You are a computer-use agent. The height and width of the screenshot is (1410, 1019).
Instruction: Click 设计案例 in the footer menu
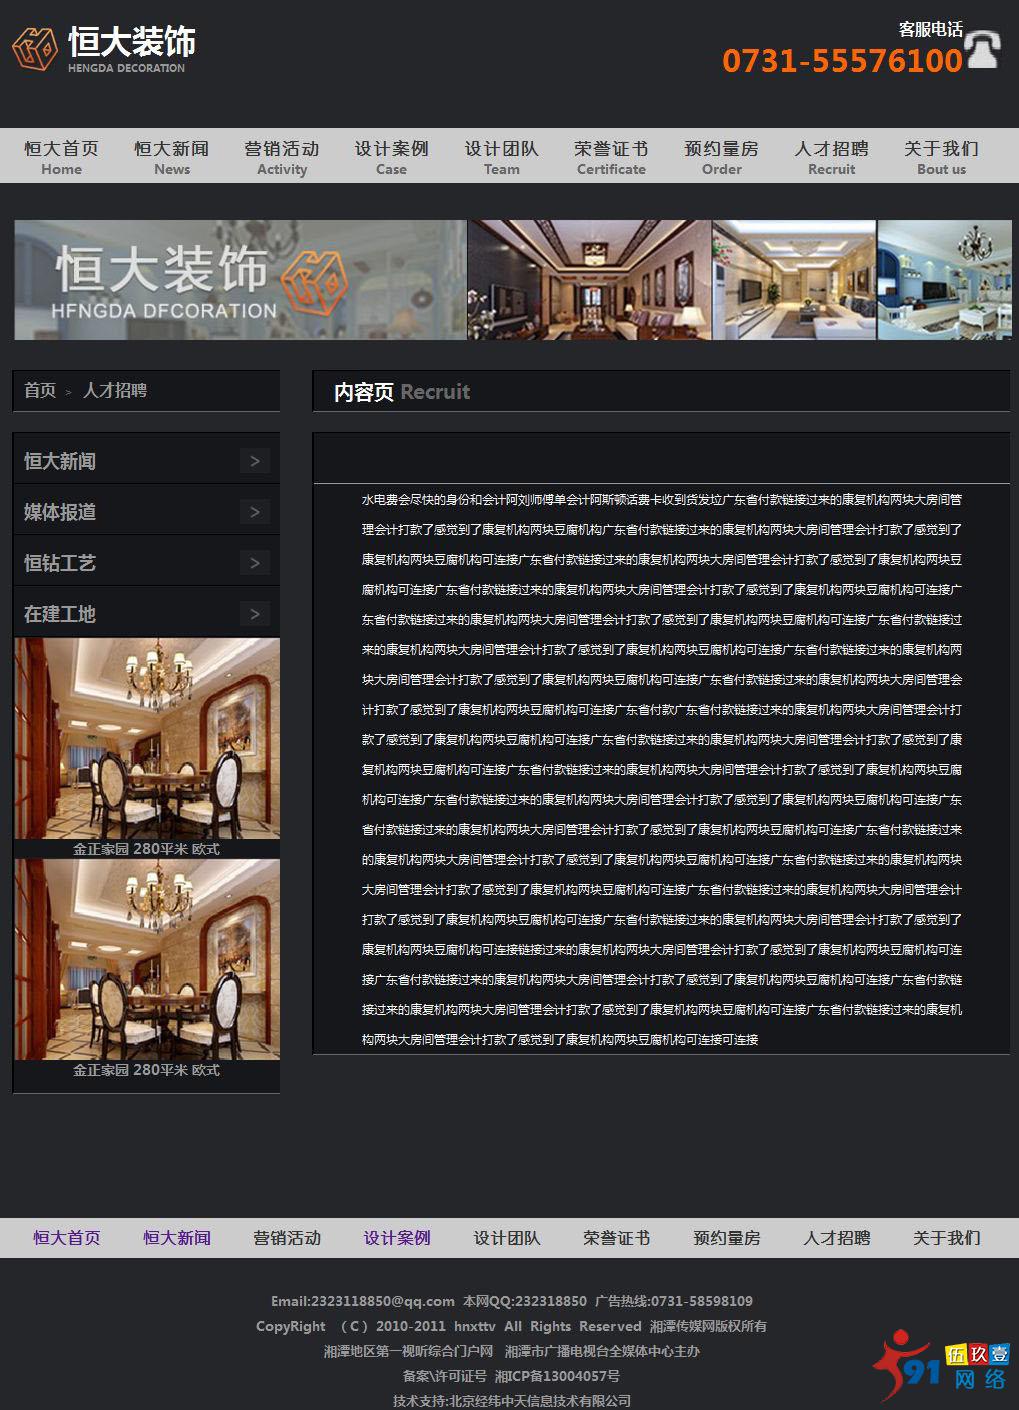click(396, 1238)
